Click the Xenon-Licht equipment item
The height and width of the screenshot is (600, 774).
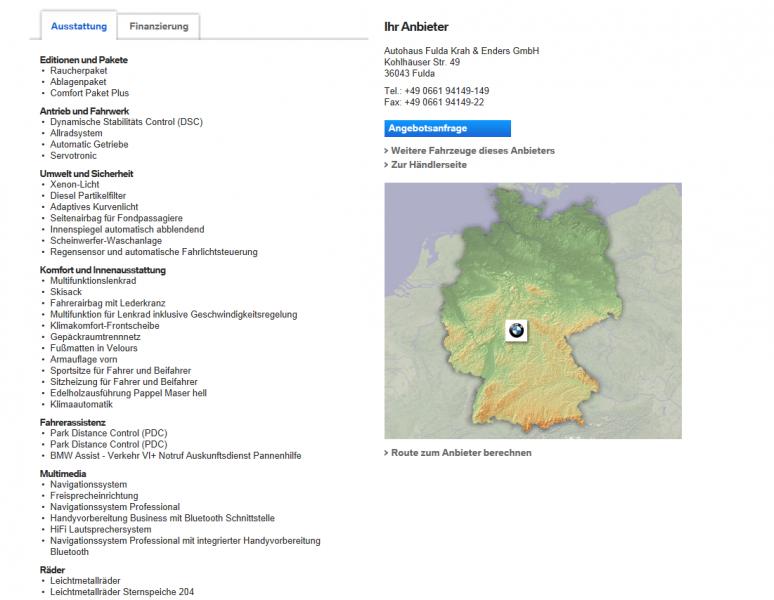click(x=76, y=185)
